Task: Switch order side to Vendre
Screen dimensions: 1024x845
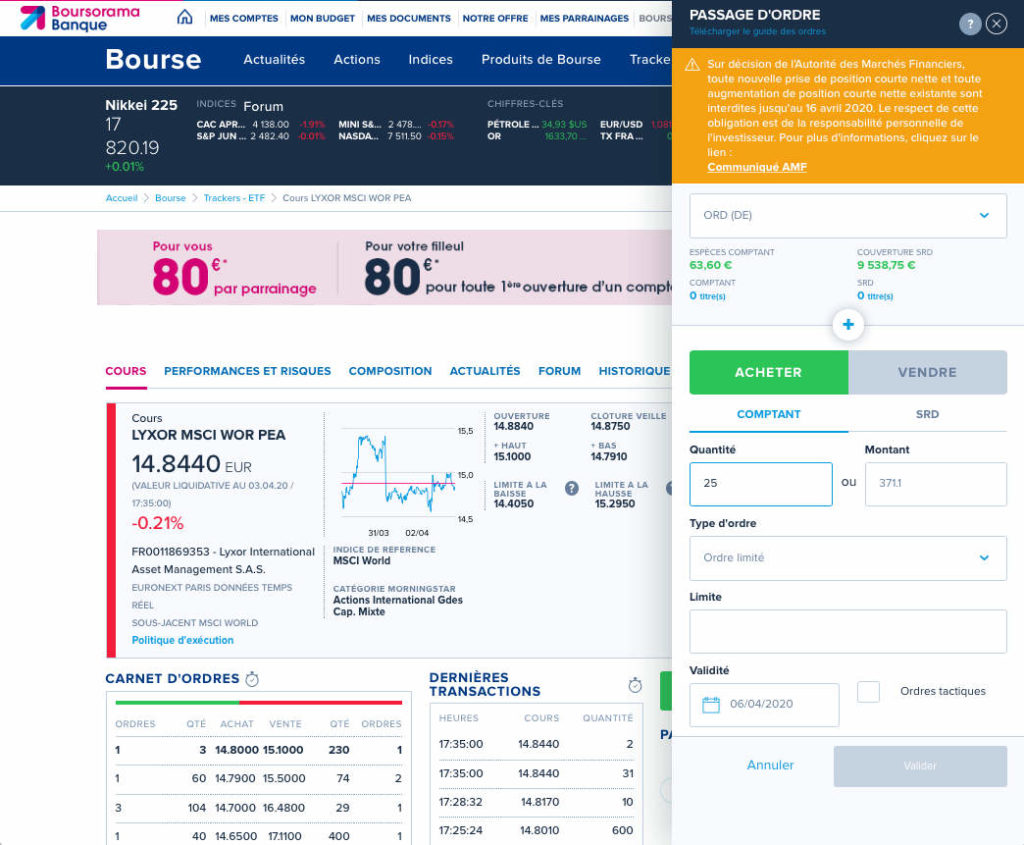Action: click(927, 372)
